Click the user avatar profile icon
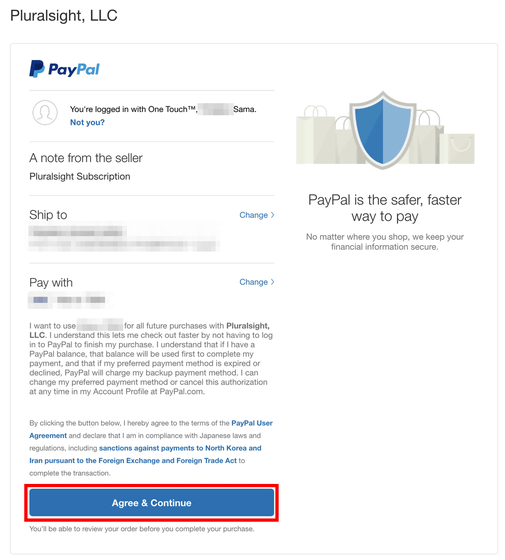 point(45,112)
